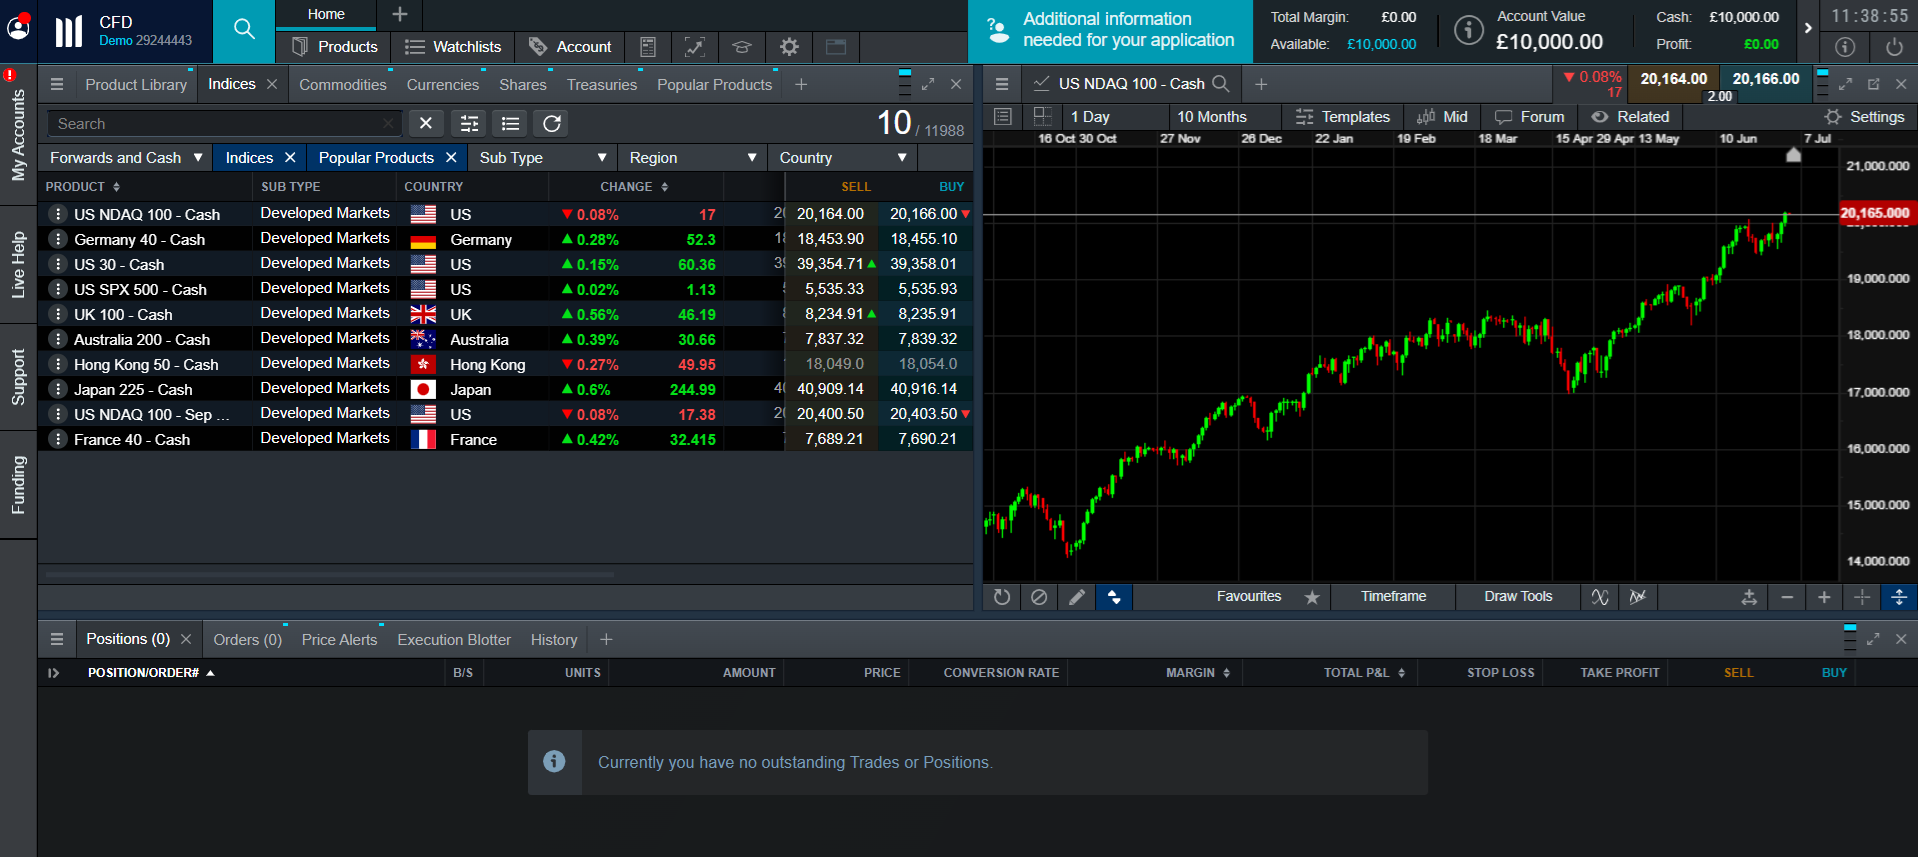Open the Price Alerts tab
Screen dimensions: 1918x857
[x=339, y=640]
